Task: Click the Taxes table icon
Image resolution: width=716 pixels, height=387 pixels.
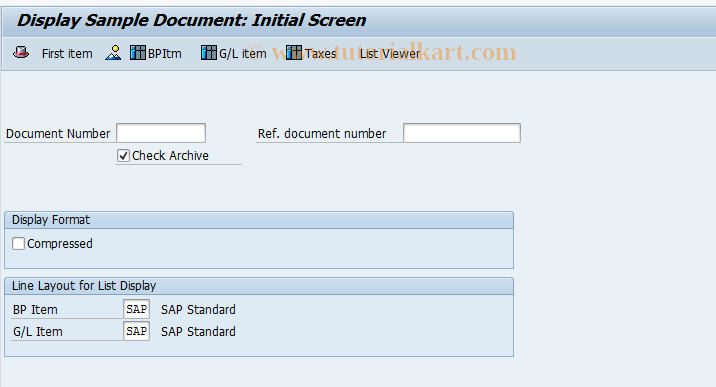Action: click(294, 52)
